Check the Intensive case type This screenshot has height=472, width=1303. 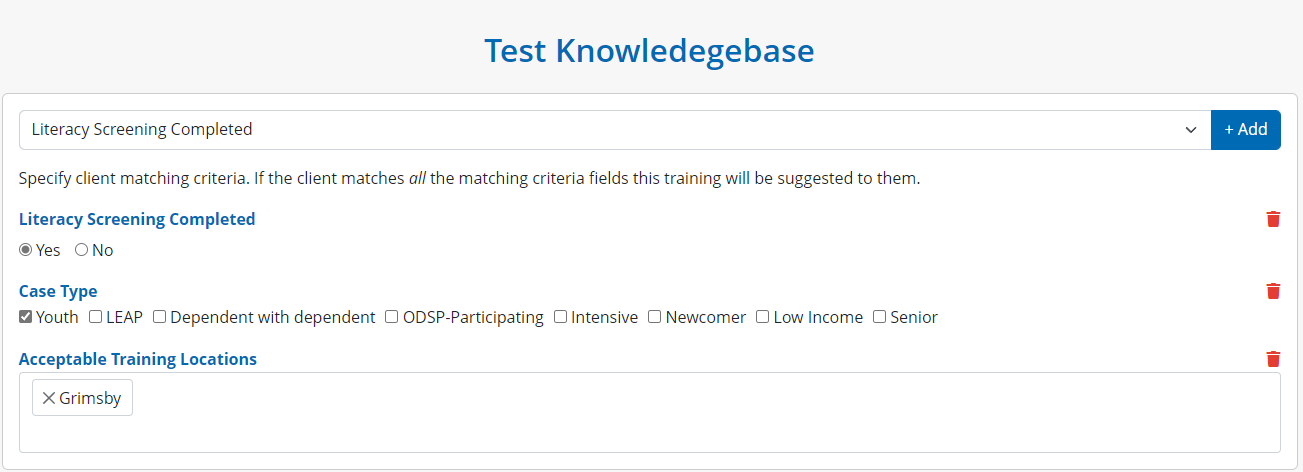pyautogui.click(x=561, y=317)
